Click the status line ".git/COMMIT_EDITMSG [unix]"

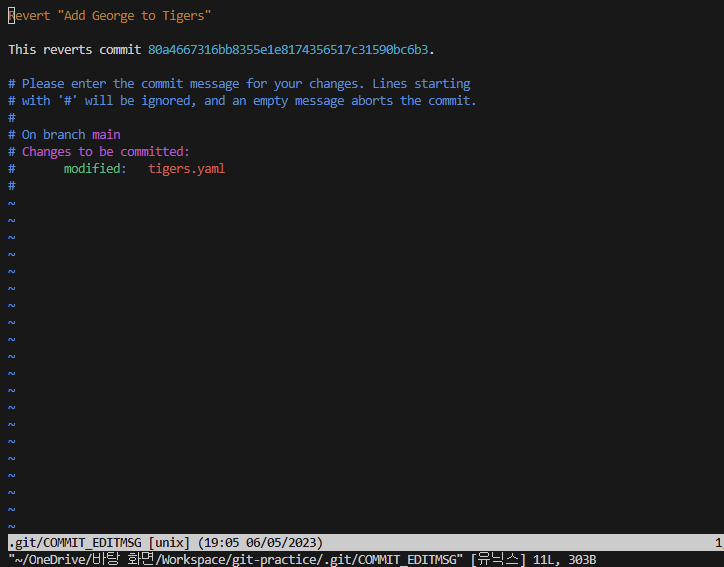click(x=99, y=543)
